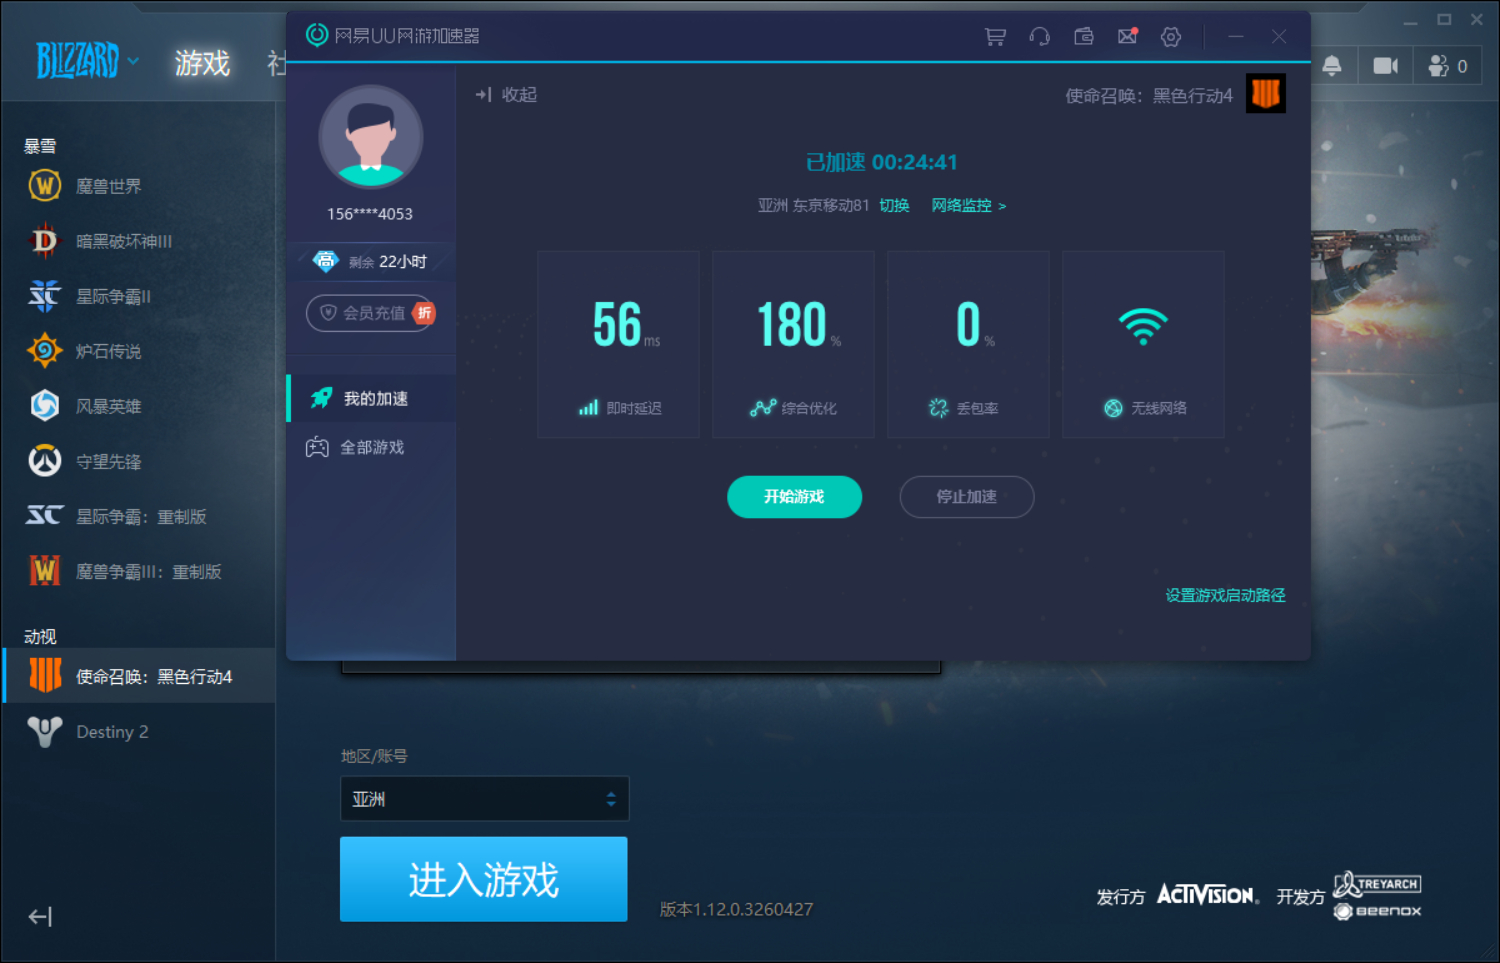Click the 56 ms 即时延迟 card

tap(618, 345)
